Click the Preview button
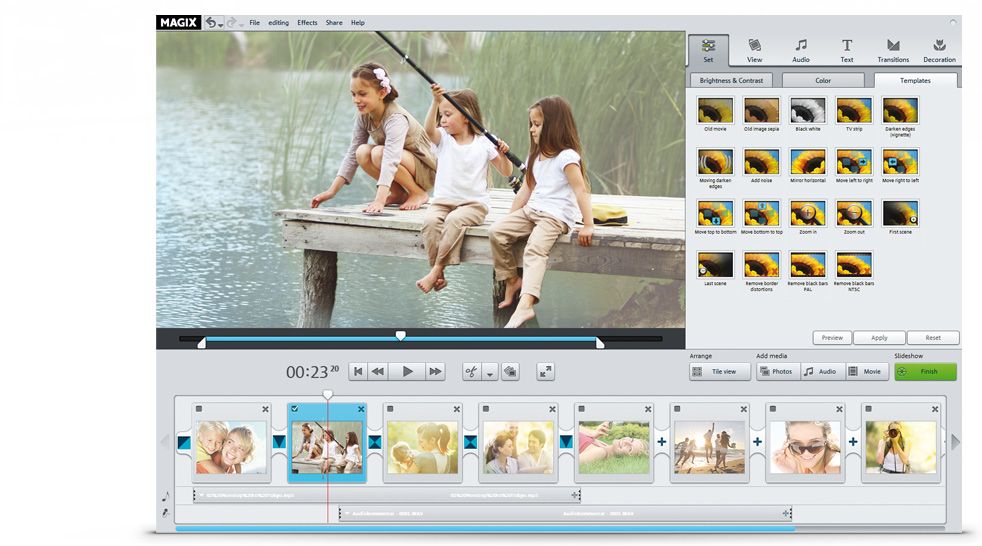 [832, 337]
